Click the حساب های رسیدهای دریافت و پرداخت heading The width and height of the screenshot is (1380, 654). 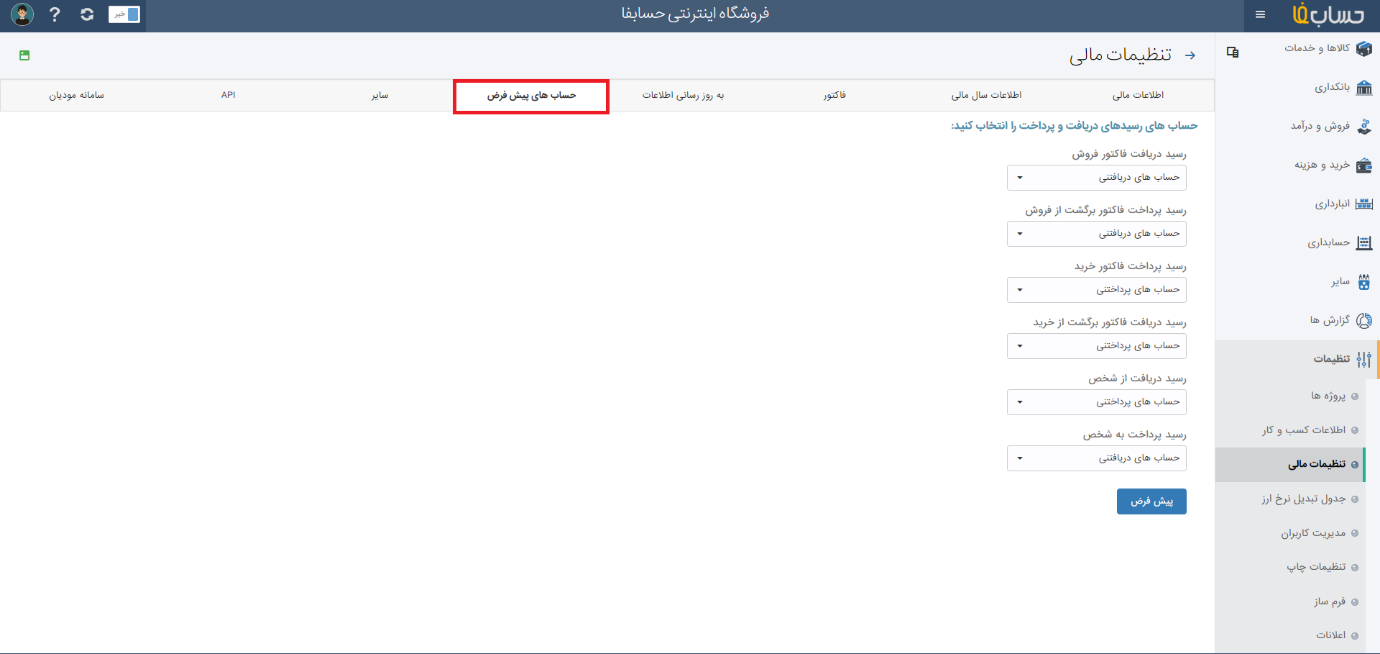(x=1074, y=126)
